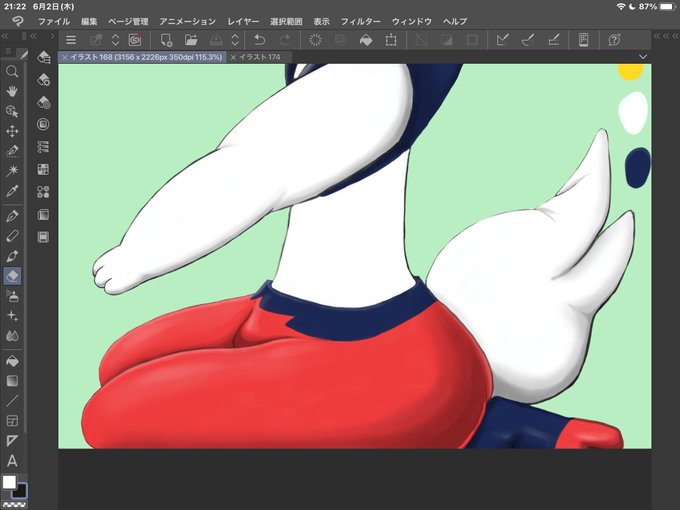The width and height of the screenshot is (680, 510).
Task: Select the transparent color checker swatch
Action: (13, 505)
